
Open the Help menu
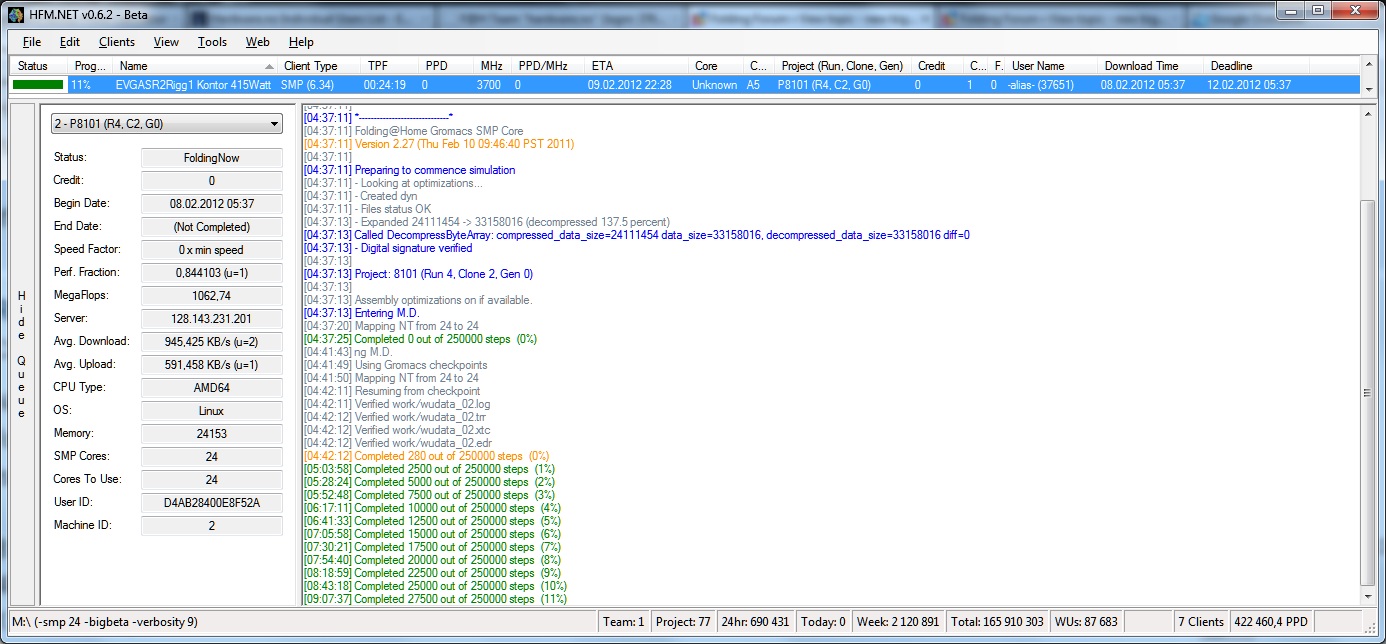(301, 42)
